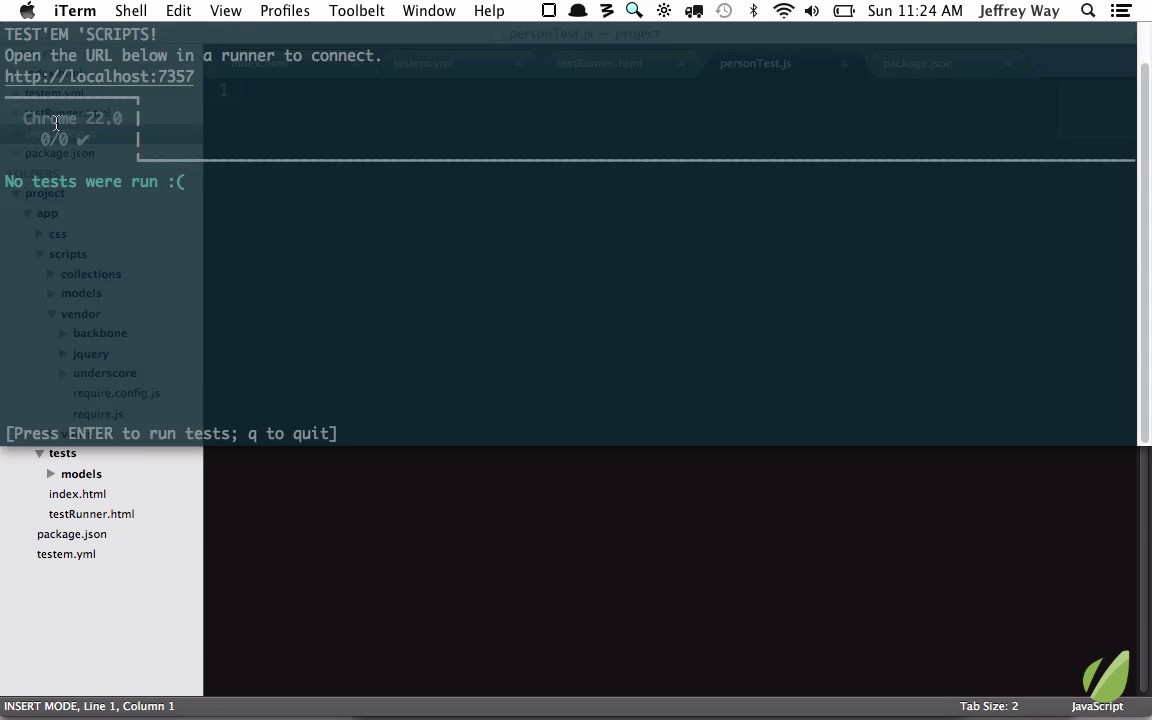Open the Alfred bowler hat menu icon

[578, 10]
